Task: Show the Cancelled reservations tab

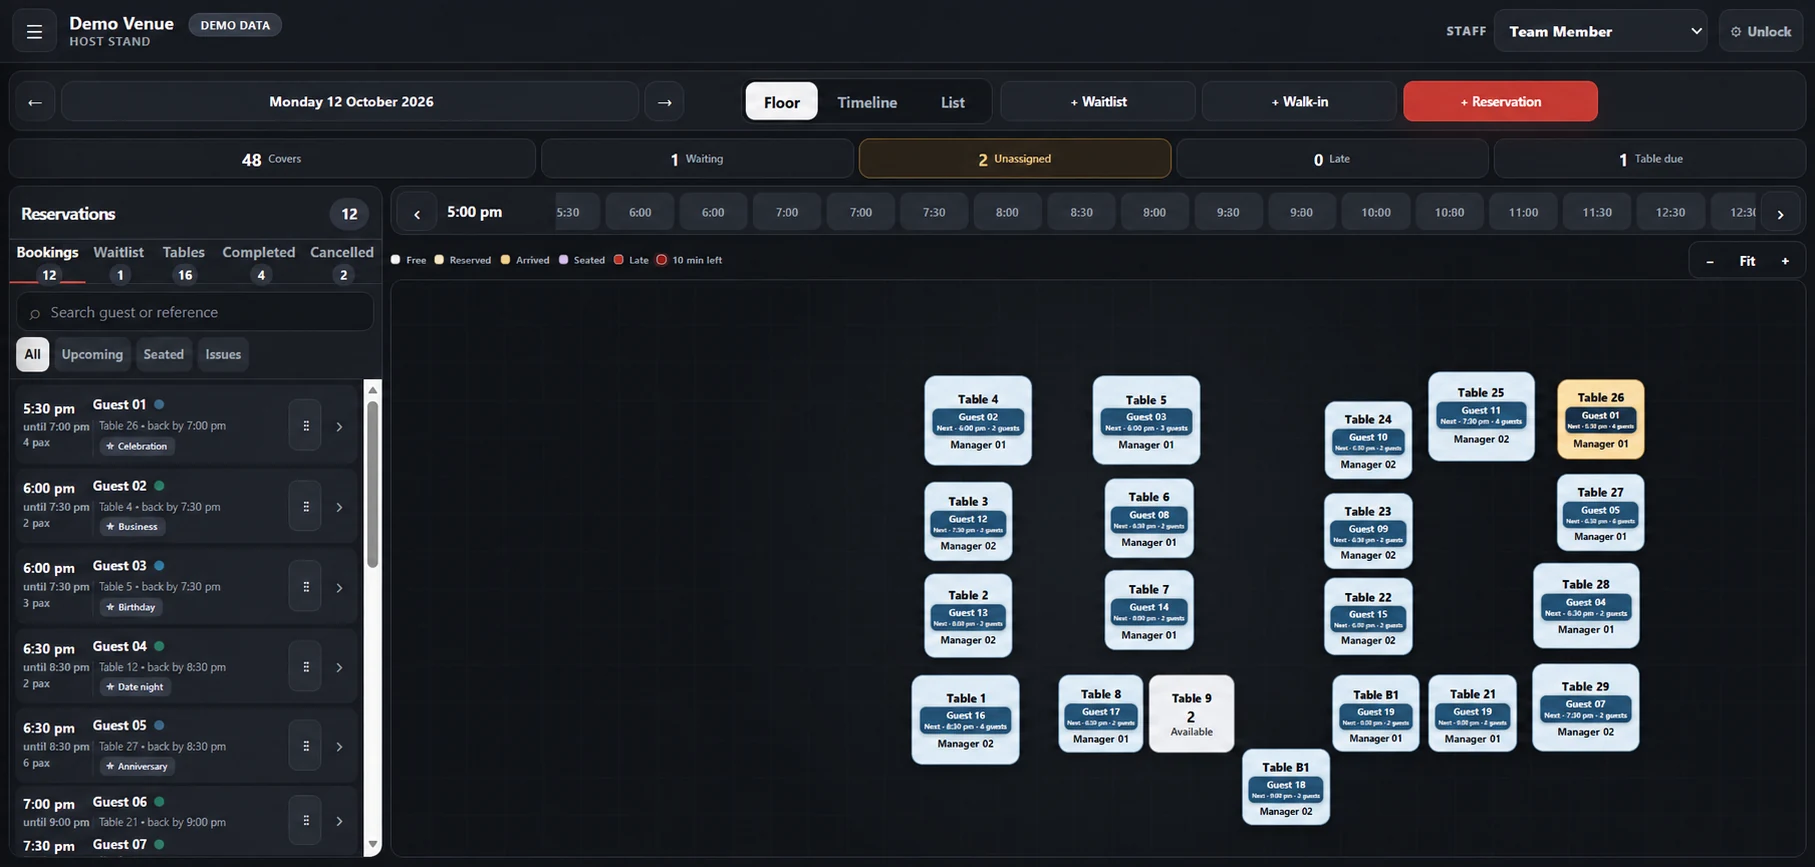Action: [x=342, y=263]
